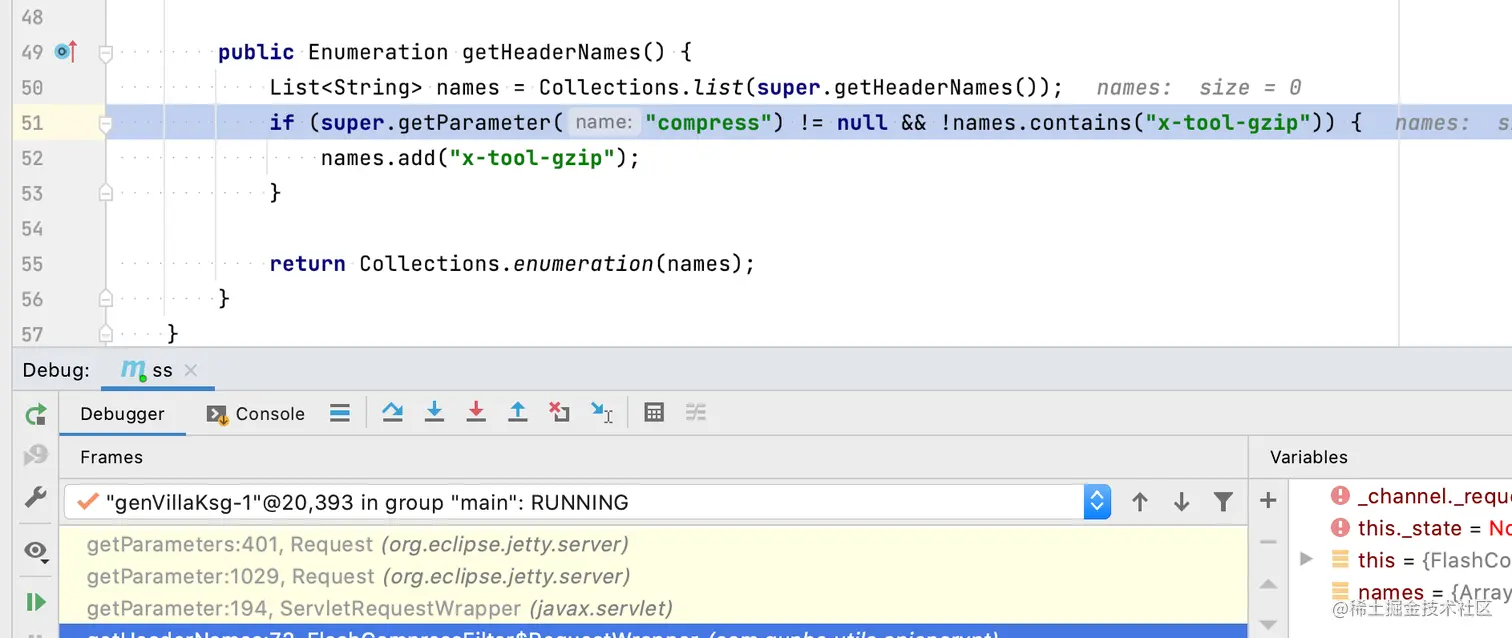Click names.add on line 52

click(379, 158)
